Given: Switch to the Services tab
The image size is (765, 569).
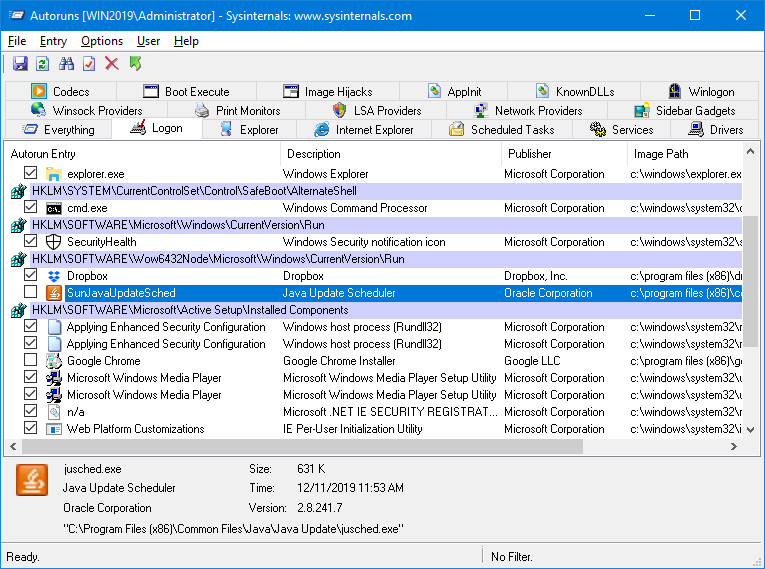Looking at the screenshot, I should coord(622,130).
